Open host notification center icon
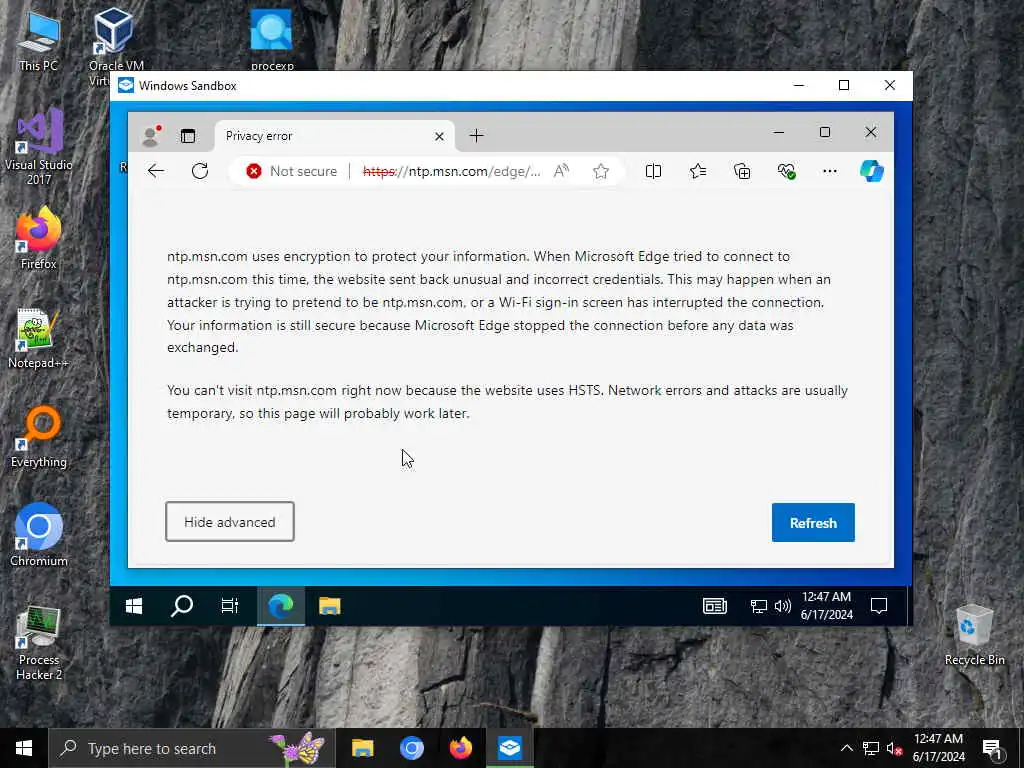The width and height of the screenshot is (1024, 768). [992, 748]
